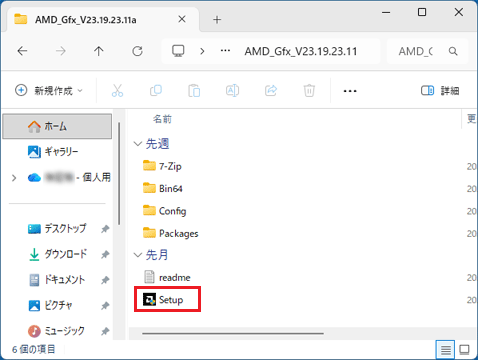Add a new Explorer tab
This screenshot has width=478, height=360.
coord(217,20)
